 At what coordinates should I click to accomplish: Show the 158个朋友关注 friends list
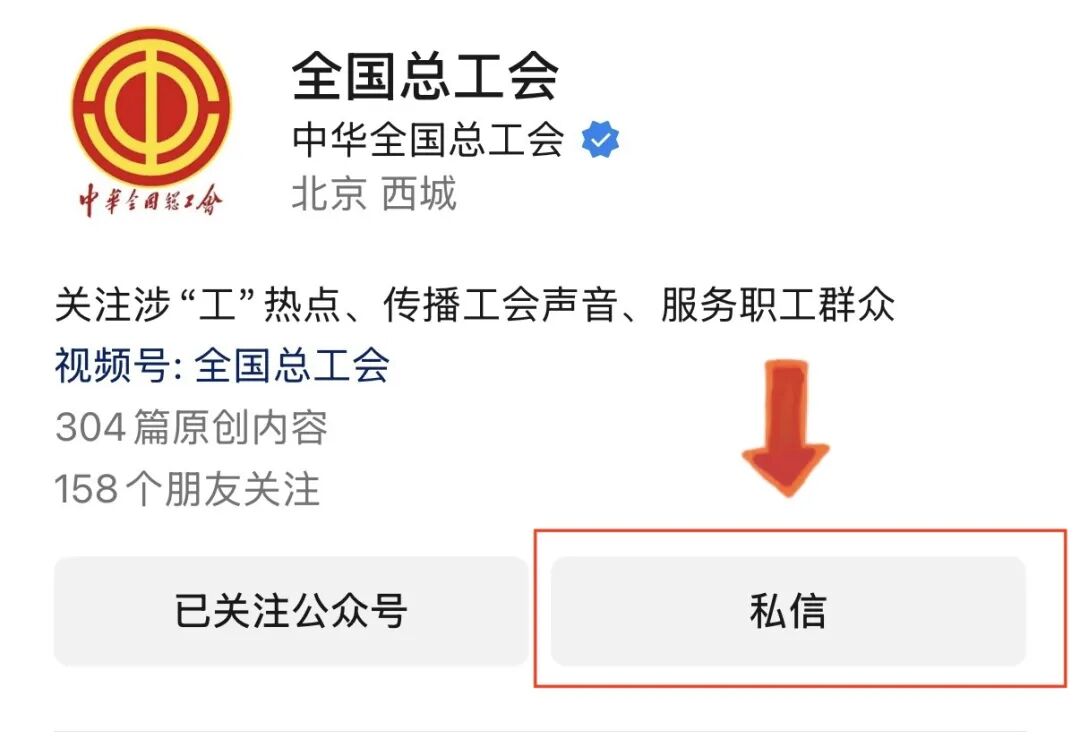(187, 489)
